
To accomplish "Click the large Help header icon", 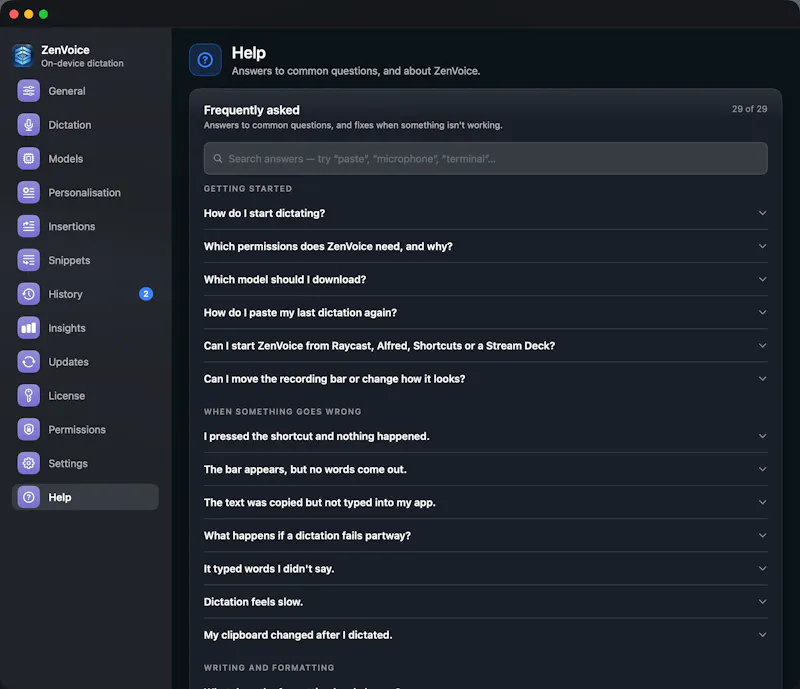I will click(x=205, y=60).
